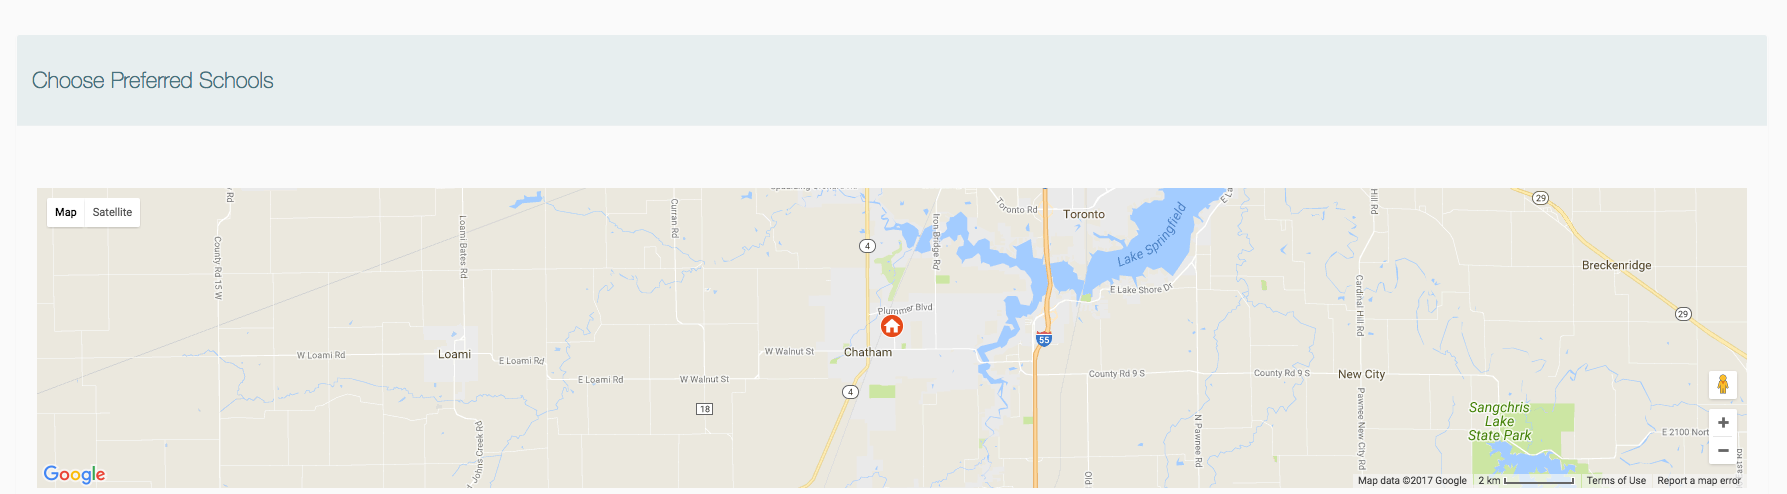Open the Terms of Use link
The width and height of the screenshot is (1787, 494).
click(1616, 481)
